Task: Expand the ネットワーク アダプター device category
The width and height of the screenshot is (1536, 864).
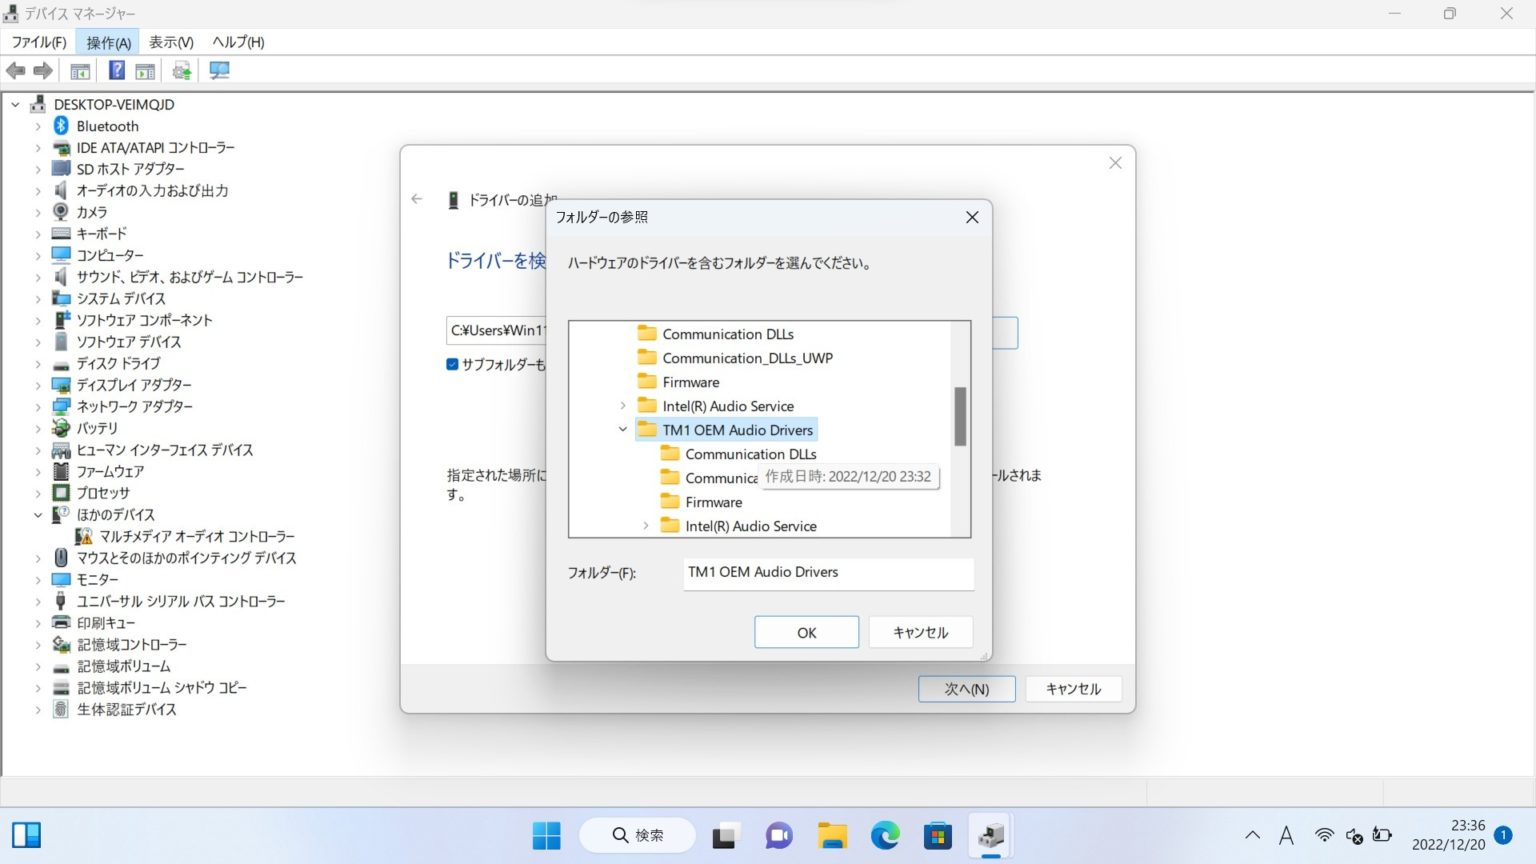Action: point(37,406)
